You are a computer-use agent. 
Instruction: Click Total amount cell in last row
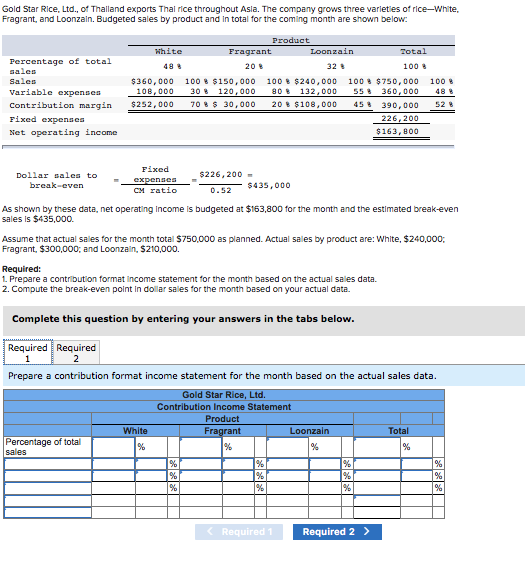pyautogui.click(x=377, y=512)
